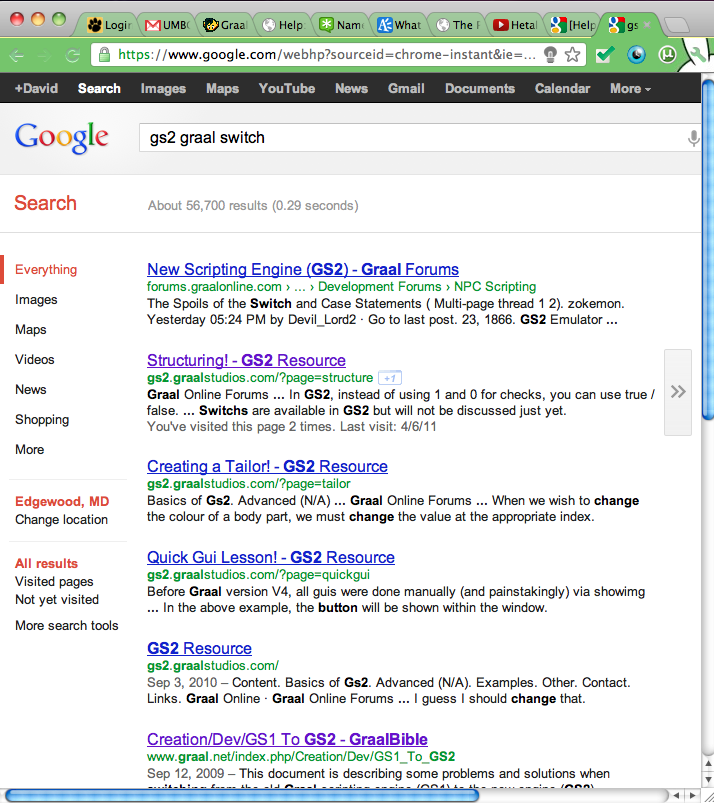The width and height of the screenshot is (714, 803).
Task: Select Images in the black navigation bar
Action: click(x=163, y=89)
